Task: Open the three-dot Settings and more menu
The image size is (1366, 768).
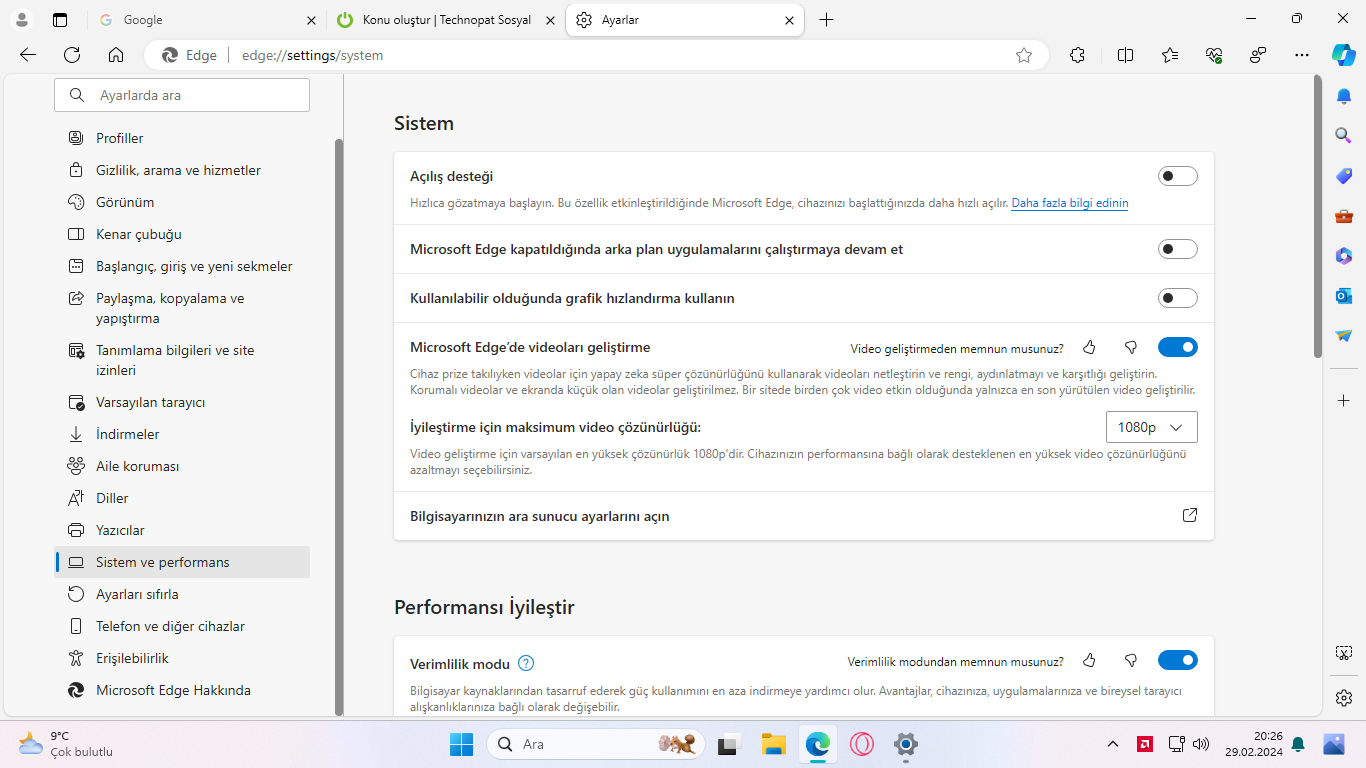Action: [x=1301, y=55]
